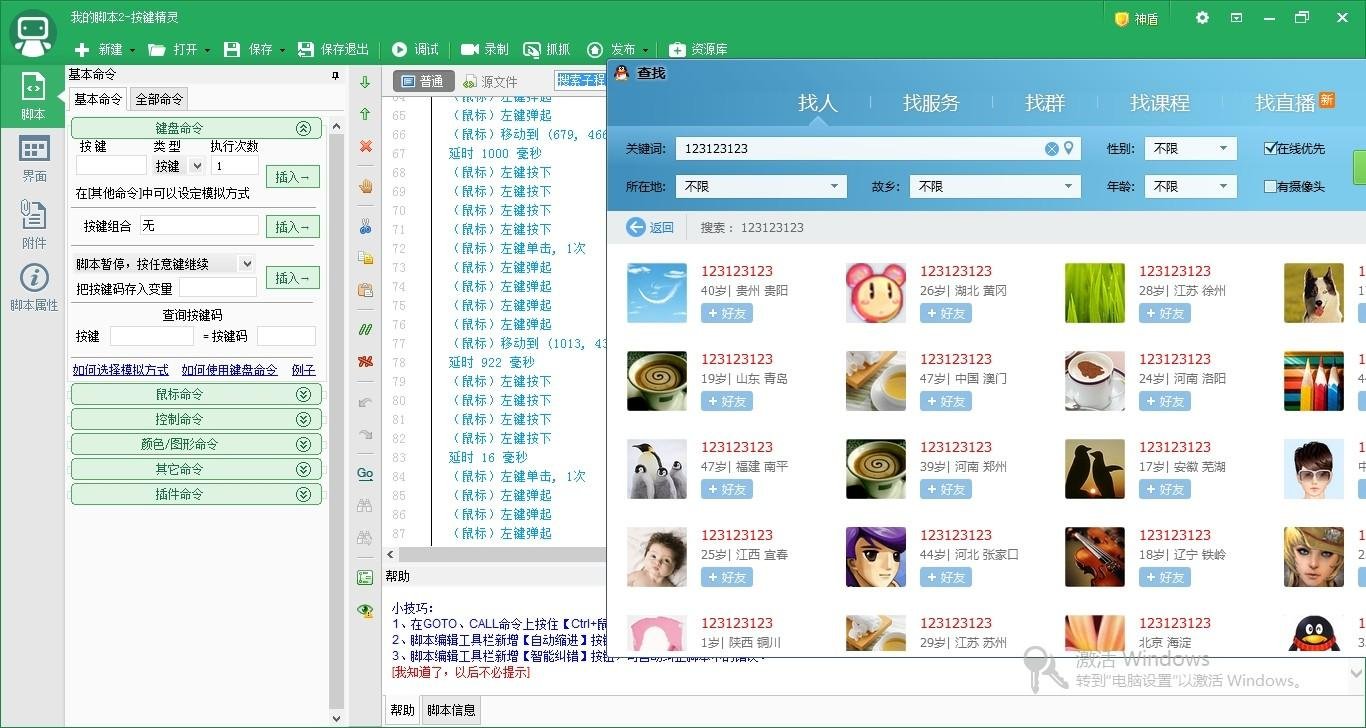Open the 所在地 dropdown

pos(761,186)
